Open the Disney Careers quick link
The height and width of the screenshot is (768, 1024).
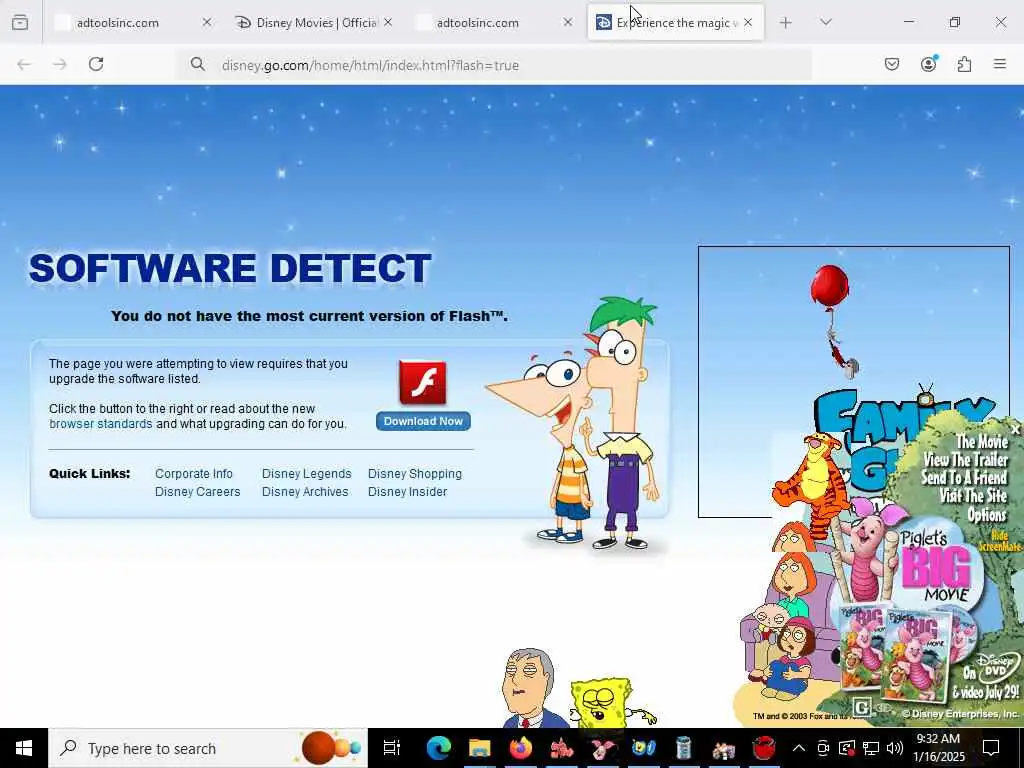click(197, 492)
